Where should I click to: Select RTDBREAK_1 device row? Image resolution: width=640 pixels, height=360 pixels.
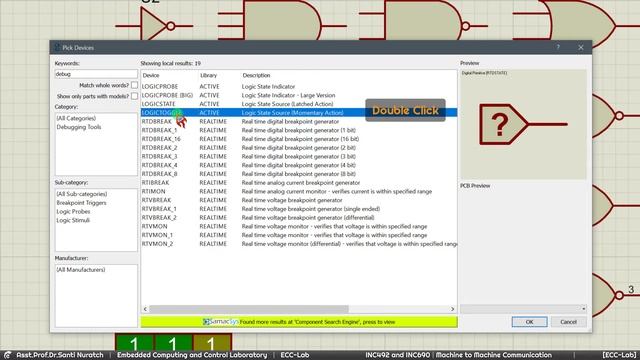(299, 130)
